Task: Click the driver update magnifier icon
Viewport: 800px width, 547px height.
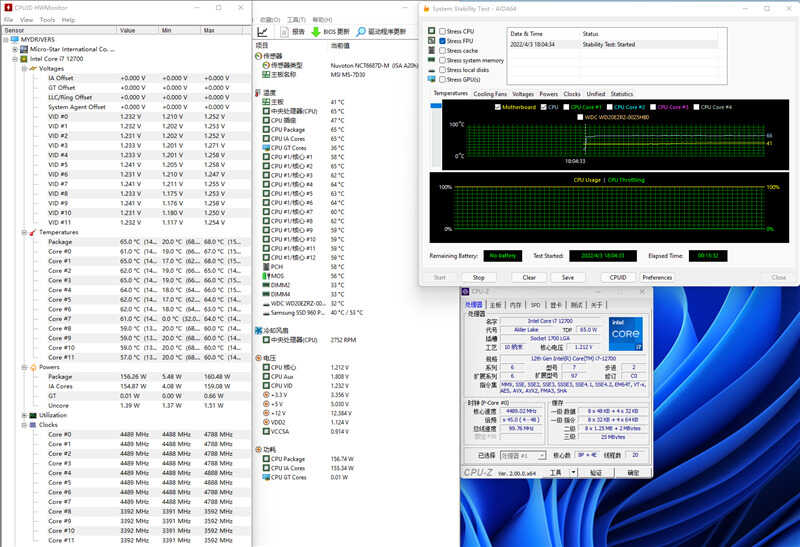Action: point(361,32)
